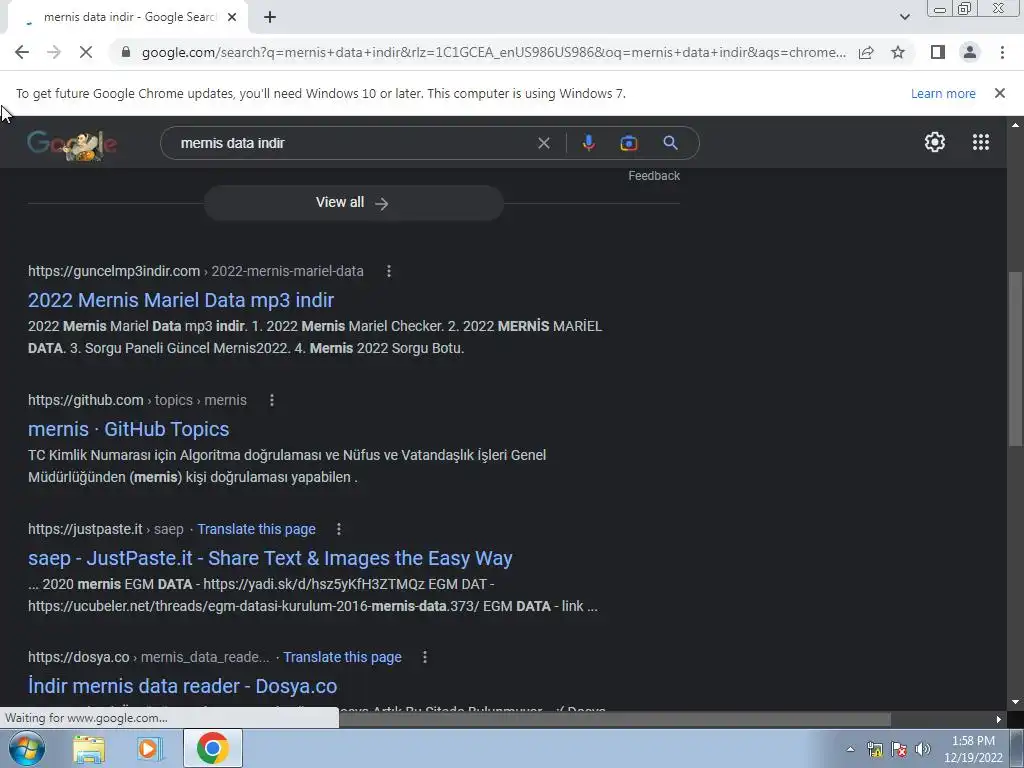Viewport: 1024px width, 768px height.
Task: Open the Google apps grid
Action: [981, 142]
